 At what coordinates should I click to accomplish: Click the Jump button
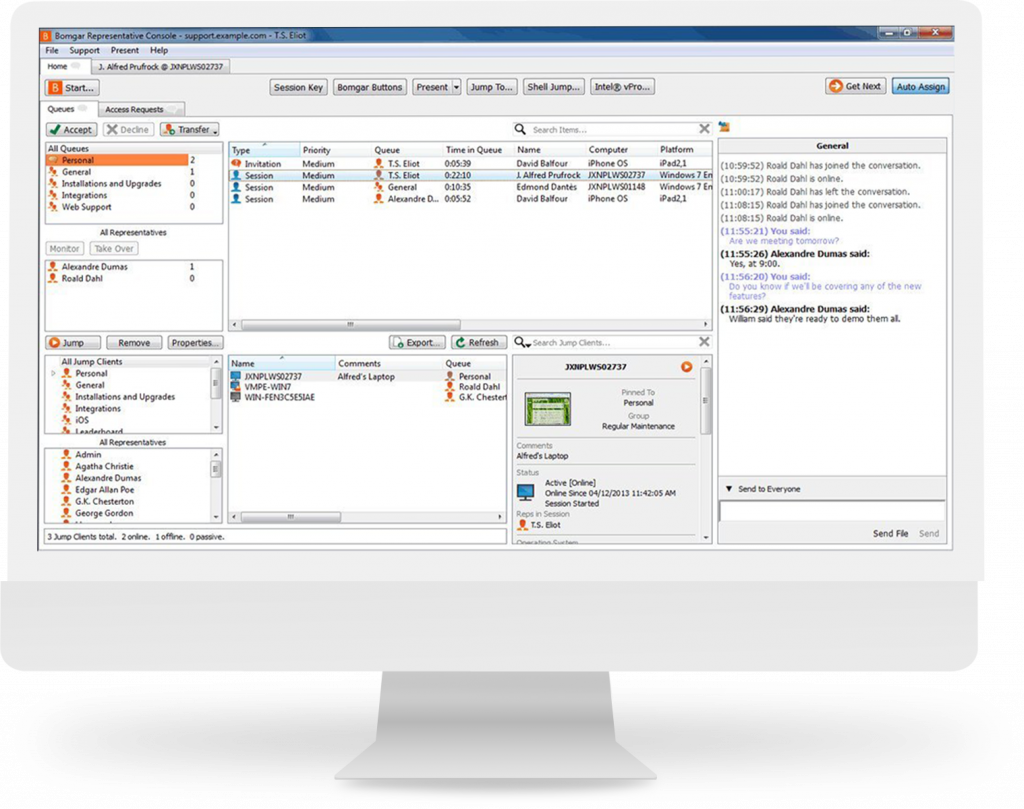(73, 343)
